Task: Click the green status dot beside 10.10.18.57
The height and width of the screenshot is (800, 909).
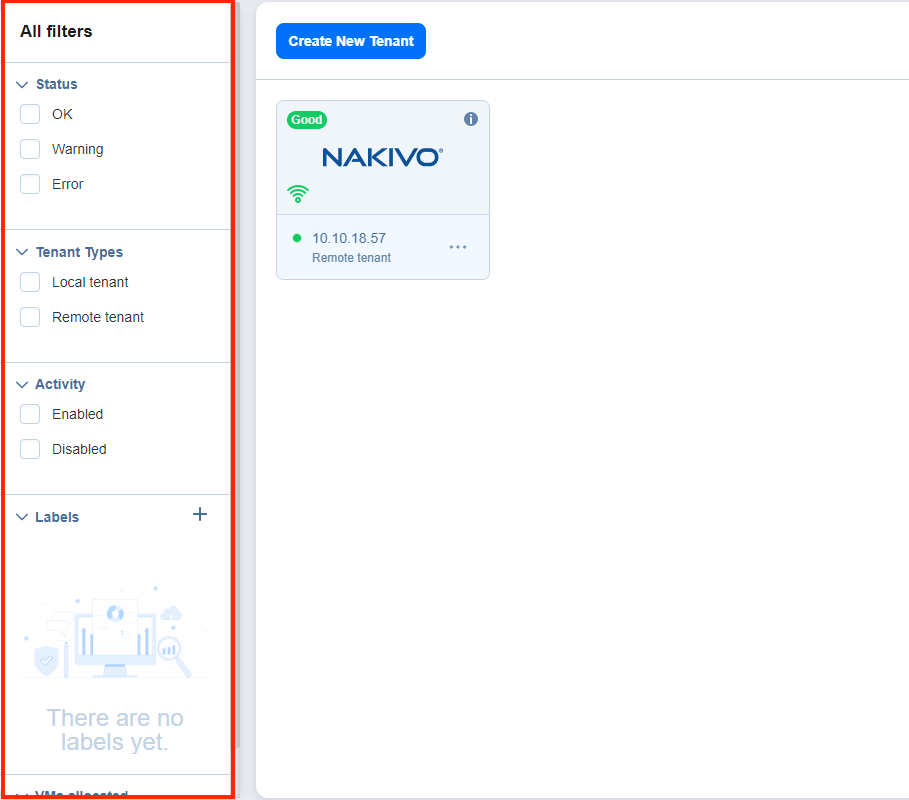Action: coord(297,238)
